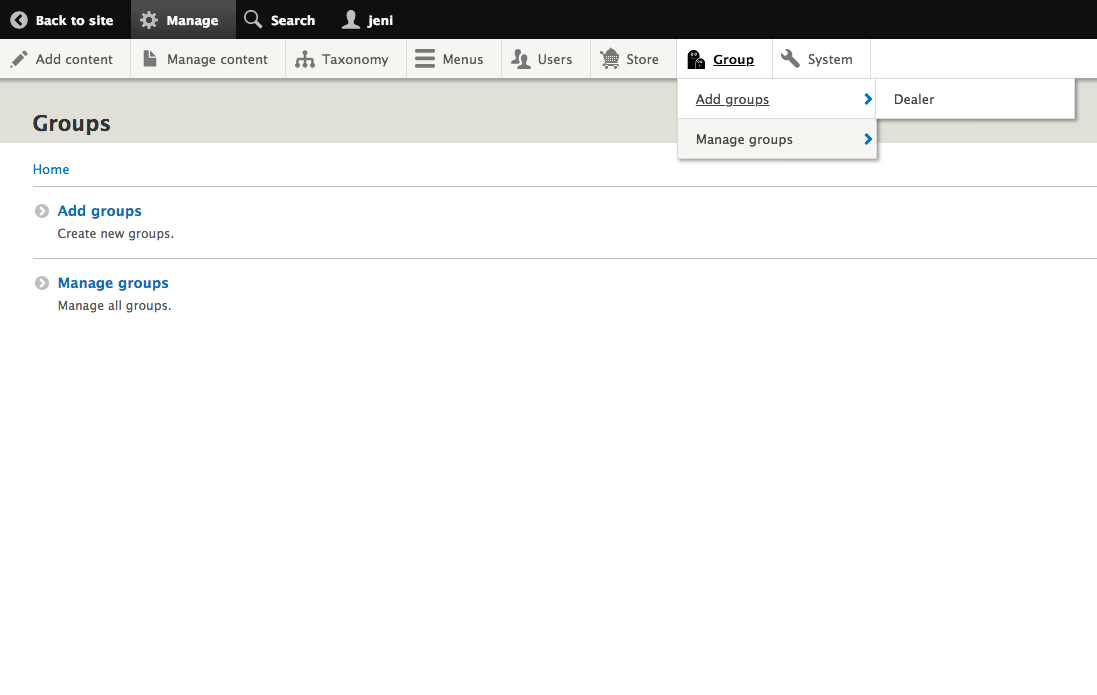The width and height of the screenshot is (1097, 695).
Task: Click the arrow icon beside Add groups heading
Action: pos(41,211)
